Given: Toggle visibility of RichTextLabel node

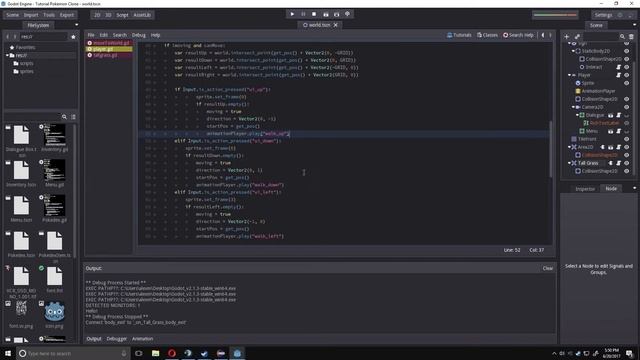Looking at the screenshot, I should [627, 123].
